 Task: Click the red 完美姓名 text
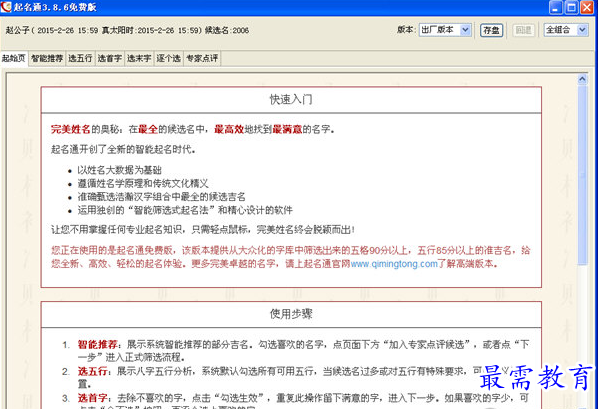71,129
